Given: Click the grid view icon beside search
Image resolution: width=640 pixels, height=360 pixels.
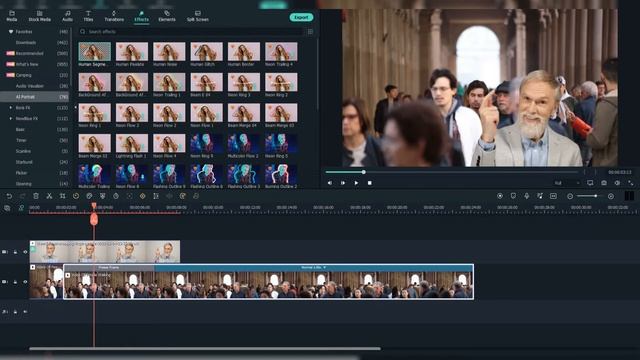Looking at the screenshot, I should (x=310, y=31).
